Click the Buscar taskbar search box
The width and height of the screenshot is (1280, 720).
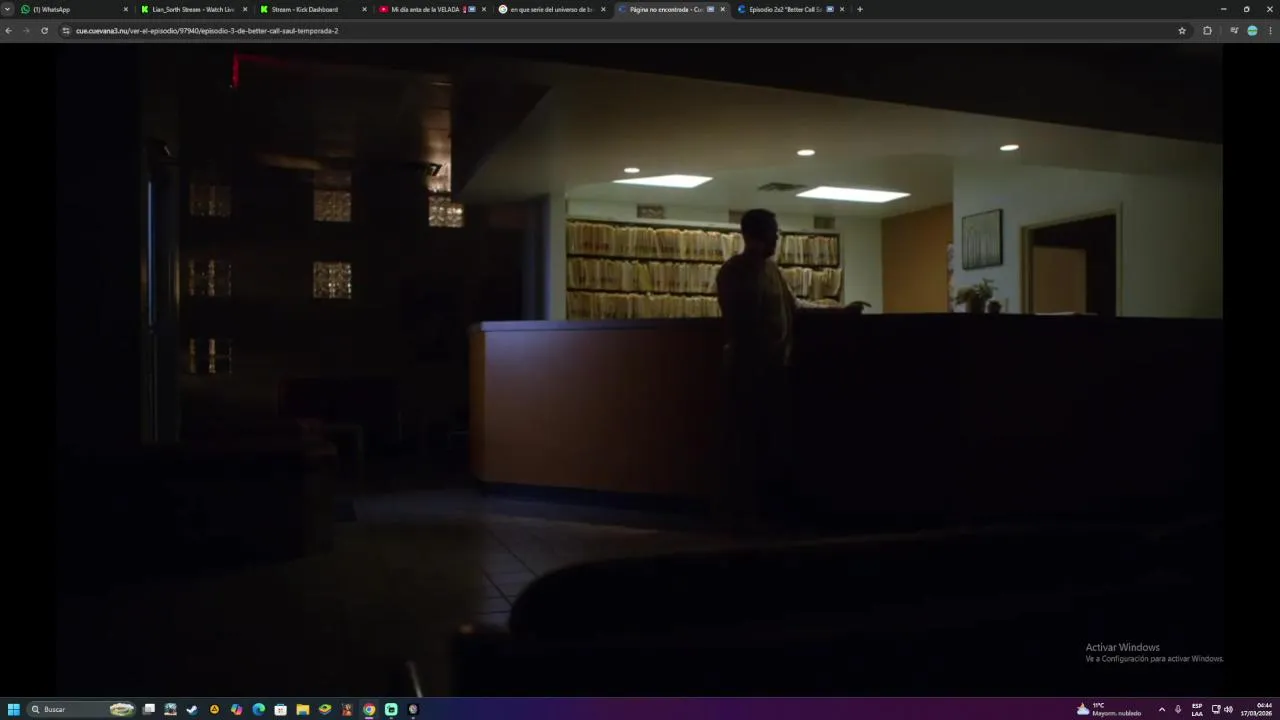[x=82, y=709]
